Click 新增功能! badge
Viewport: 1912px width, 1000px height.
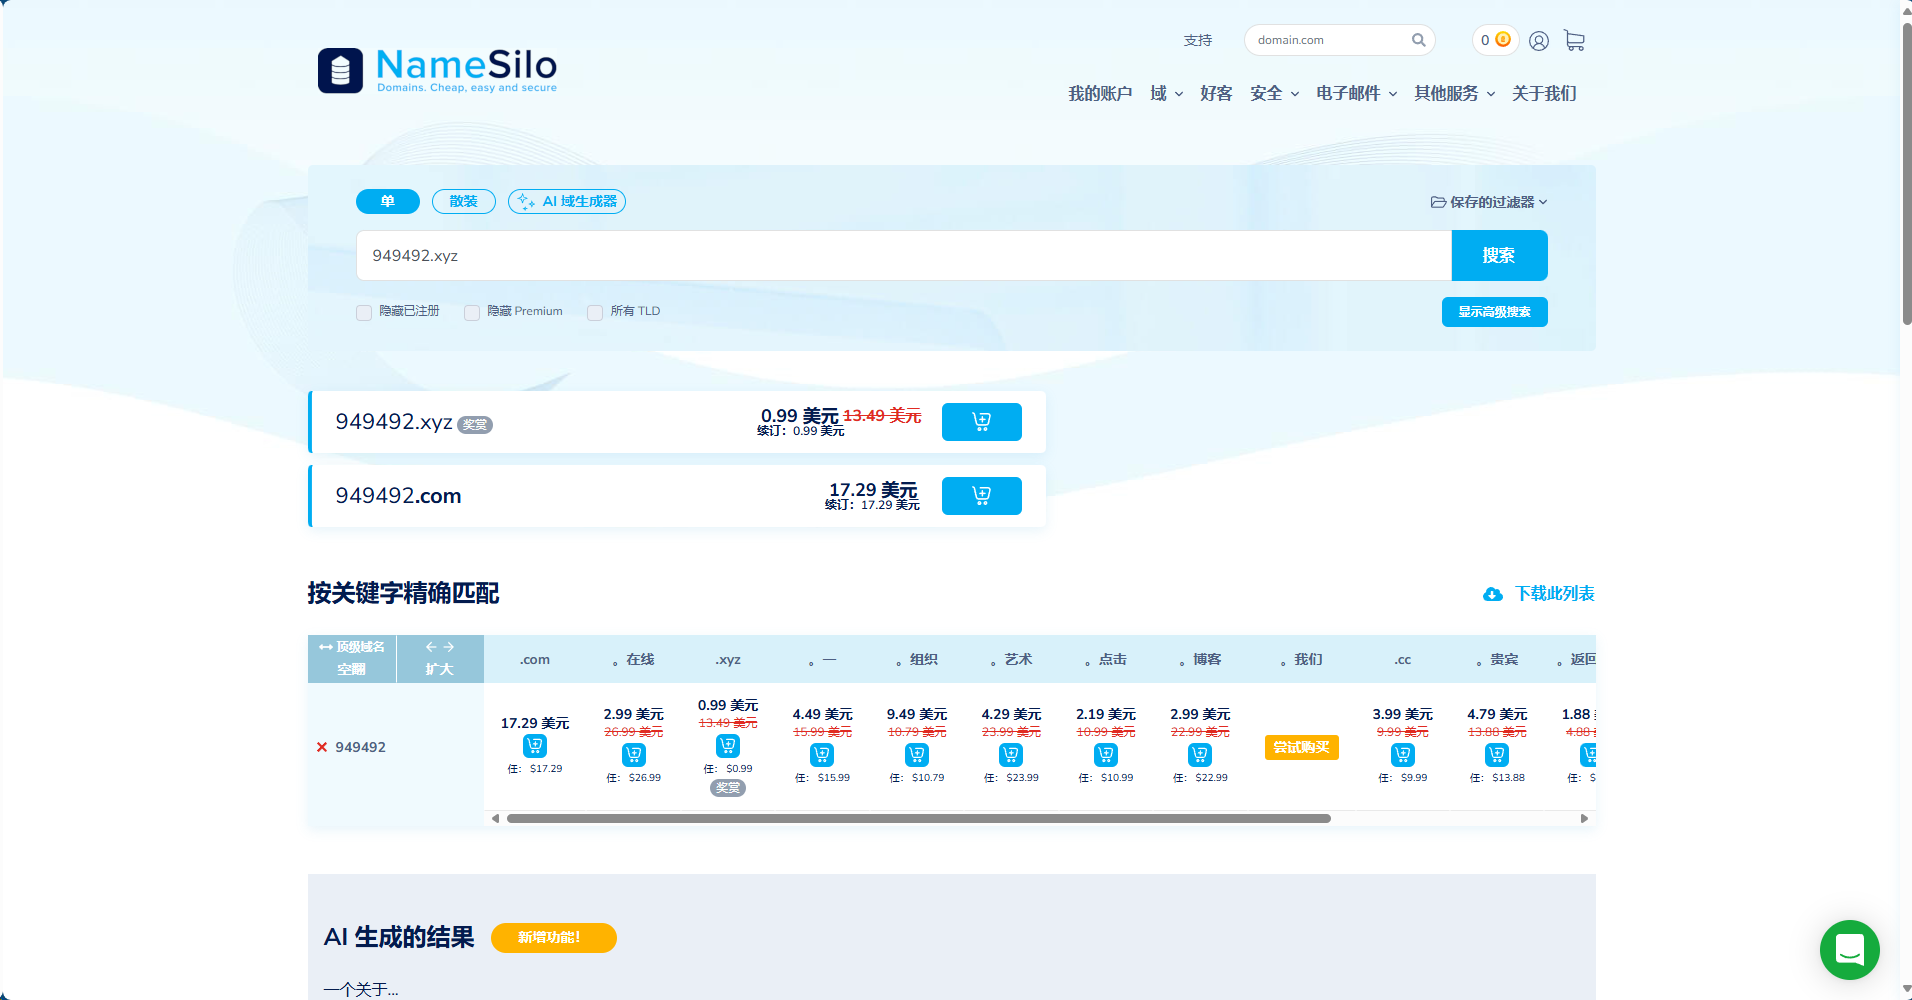pos(554,938)
